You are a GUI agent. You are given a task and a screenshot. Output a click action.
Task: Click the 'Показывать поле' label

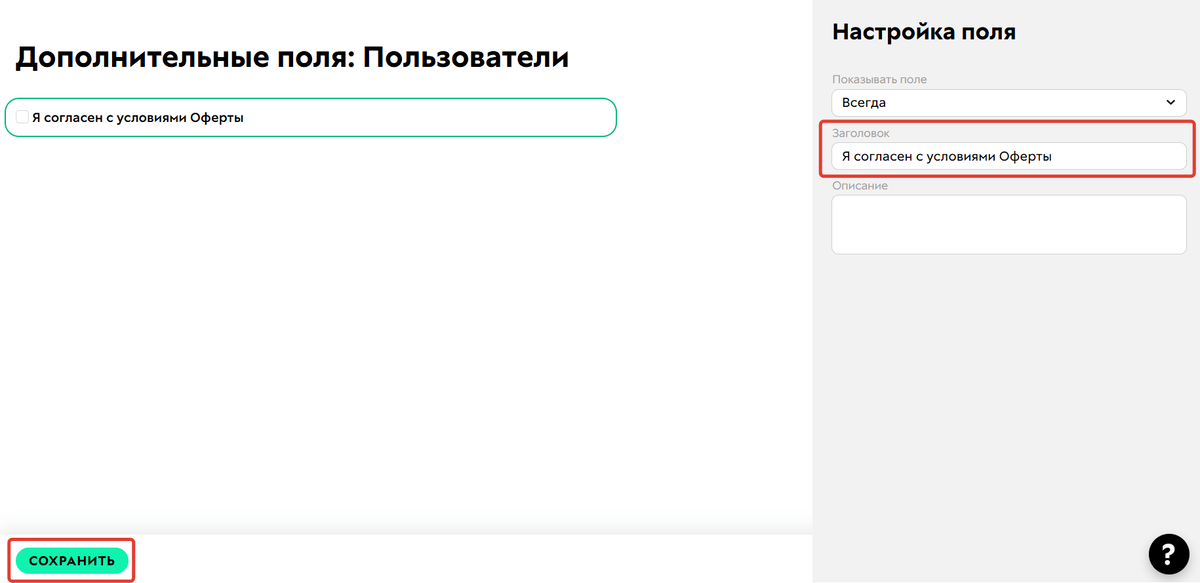pos(879,79)
